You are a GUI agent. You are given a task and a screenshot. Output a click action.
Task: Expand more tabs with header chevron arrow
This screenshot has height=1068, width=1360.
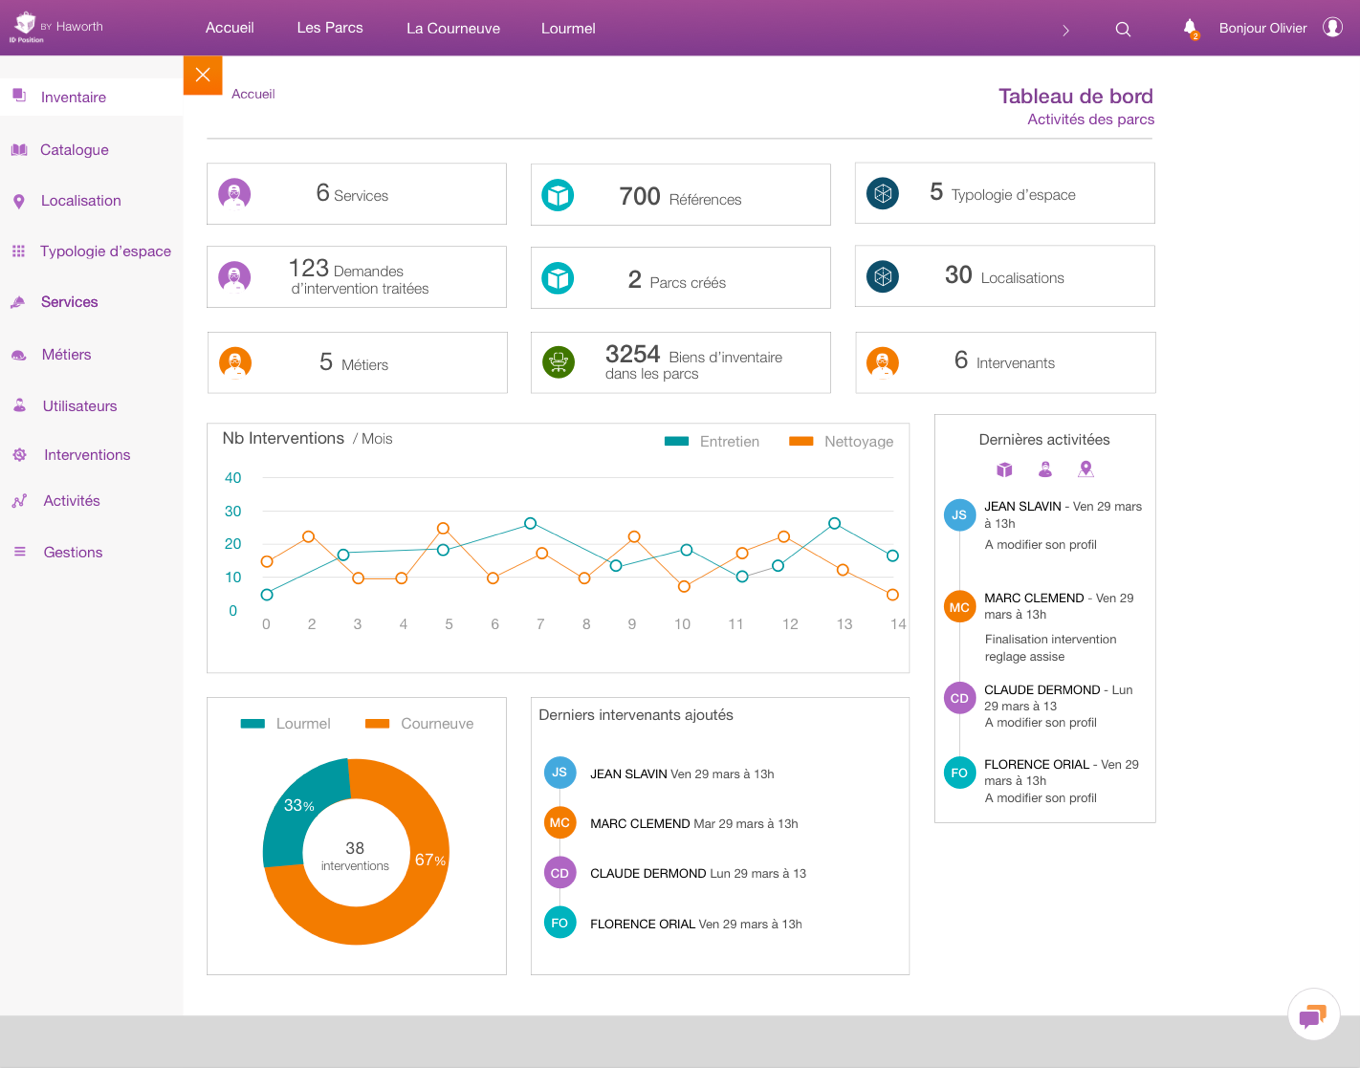click(1066, 30)
